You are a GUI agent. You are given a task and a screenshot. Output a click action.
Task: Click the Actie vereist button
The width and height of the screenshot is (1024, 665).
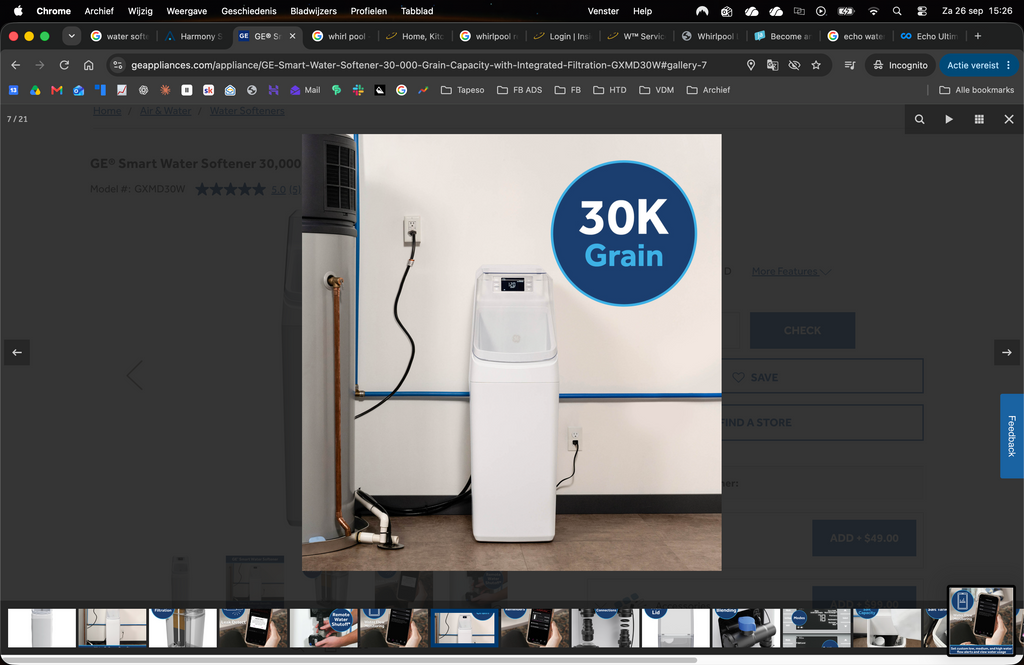979,65
